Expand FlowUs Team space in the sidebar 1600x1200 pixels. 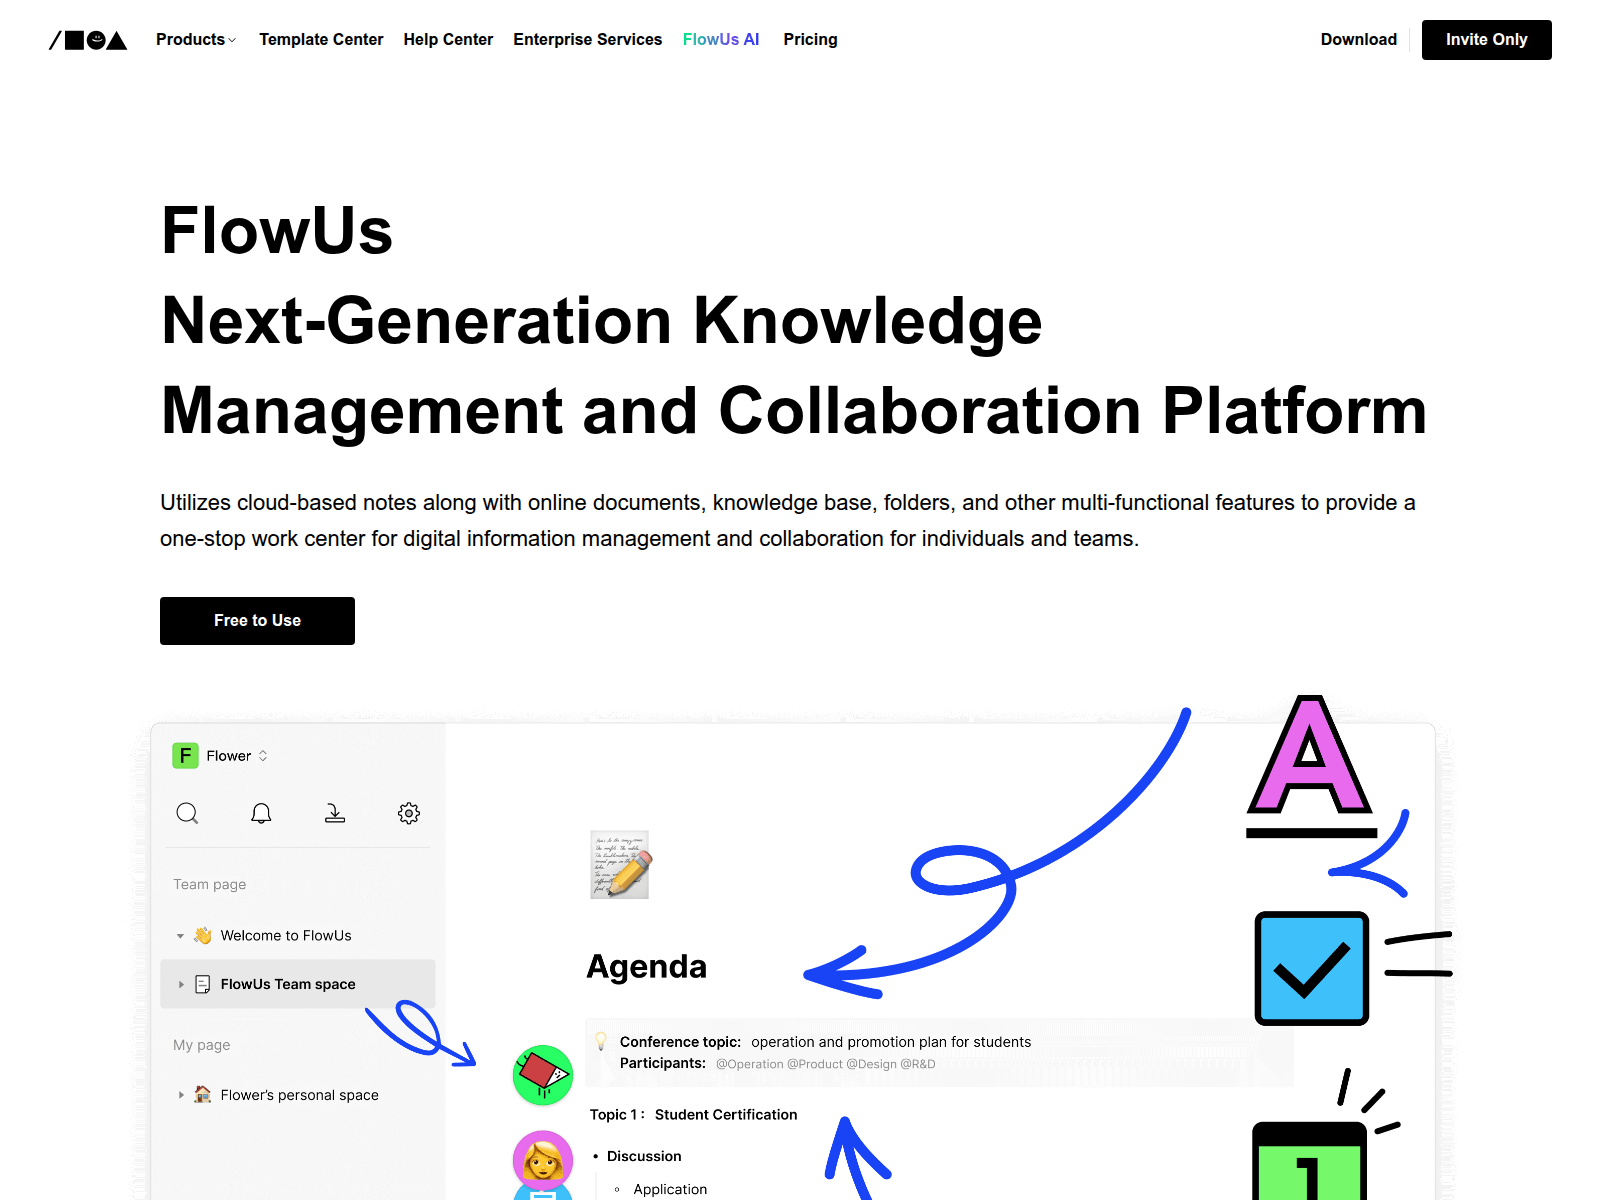(x=180, y=983)
